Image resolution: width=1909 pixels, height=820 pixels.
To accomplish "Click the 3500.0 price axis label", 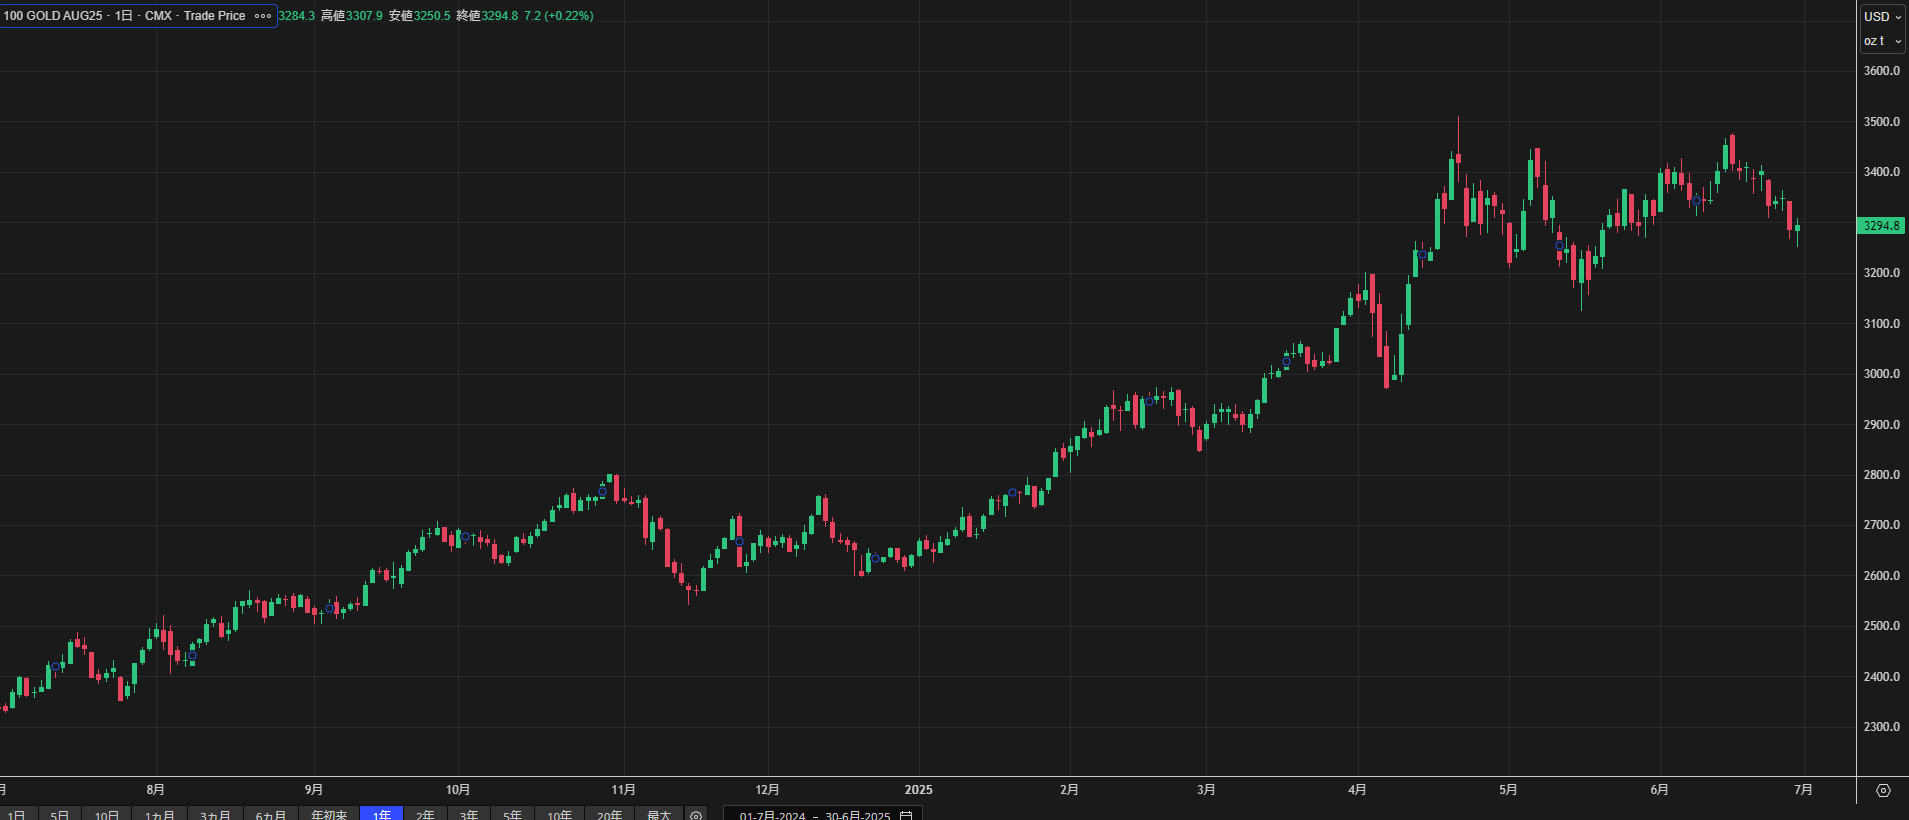I will pos(1882,122).
